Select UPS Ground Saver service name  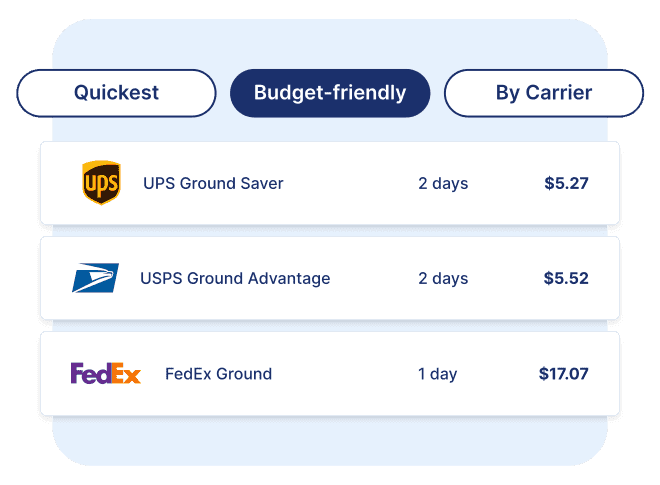click(213, 183)
